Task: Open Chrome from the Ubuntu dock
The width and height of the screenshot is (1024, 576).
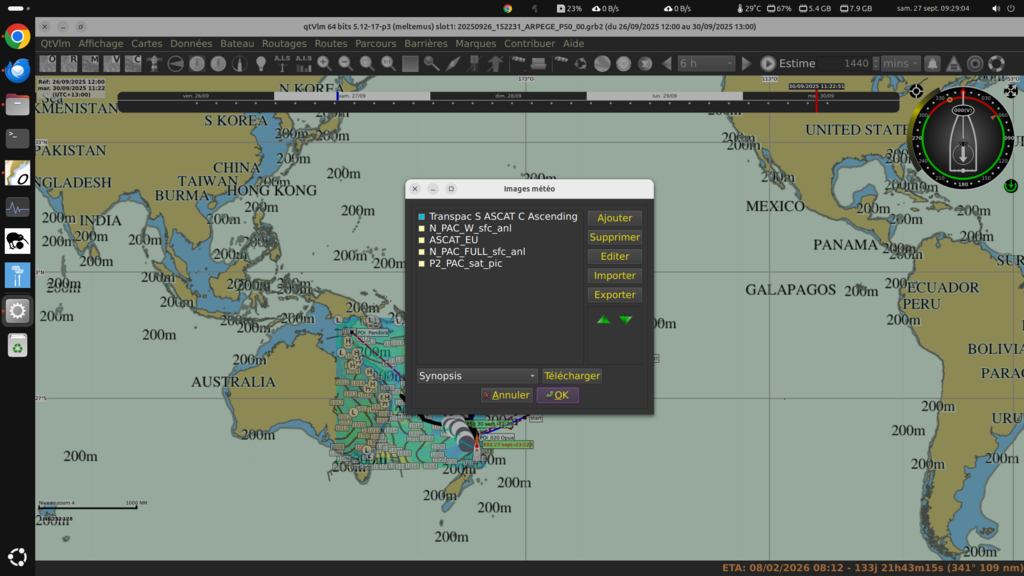Action: tap(17, 37)
